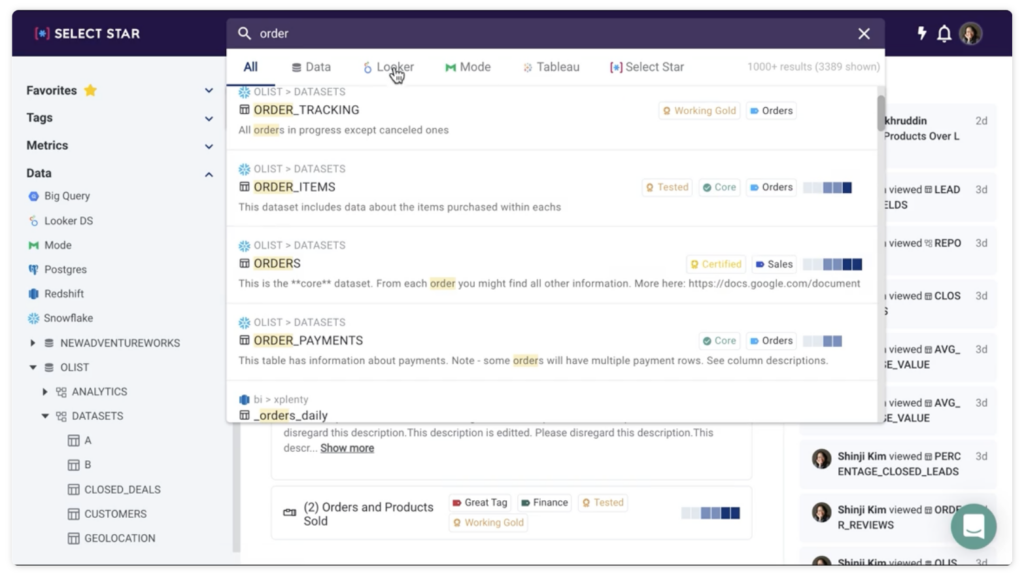The width and height of the screenshot is (1024, 578).
Task: Click the search results scrollbar
Action: pyautogui.click(x=881, y=113)
